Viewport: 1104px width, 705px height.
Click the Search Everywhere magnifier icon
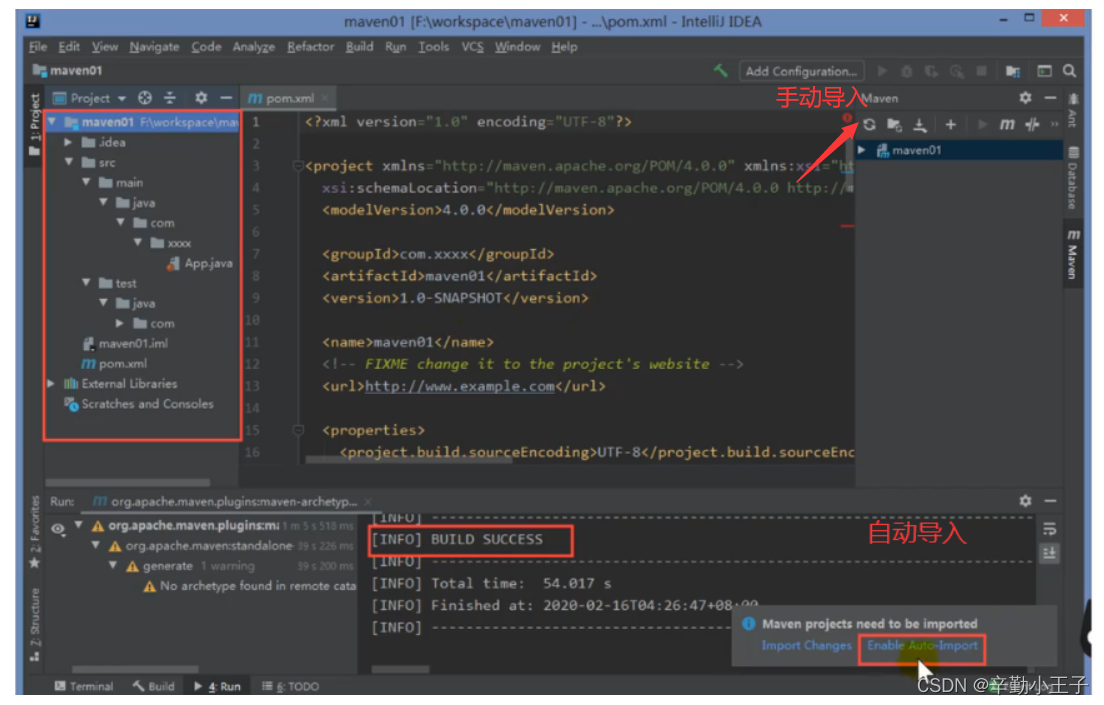(x=1070, y=71)
